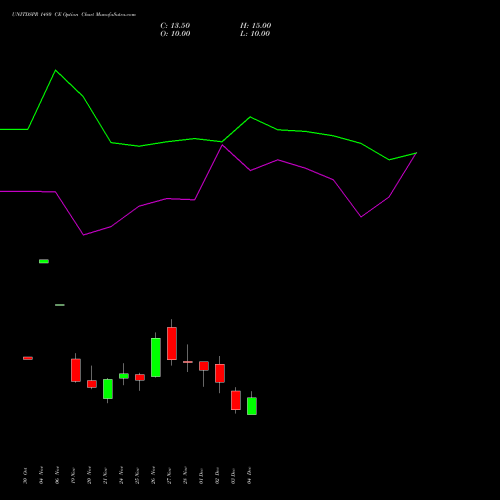Image resolution: width=500 pixels, height=500 pixels.
Task: Click the chart title text at top left
Action: coord(74,15)
